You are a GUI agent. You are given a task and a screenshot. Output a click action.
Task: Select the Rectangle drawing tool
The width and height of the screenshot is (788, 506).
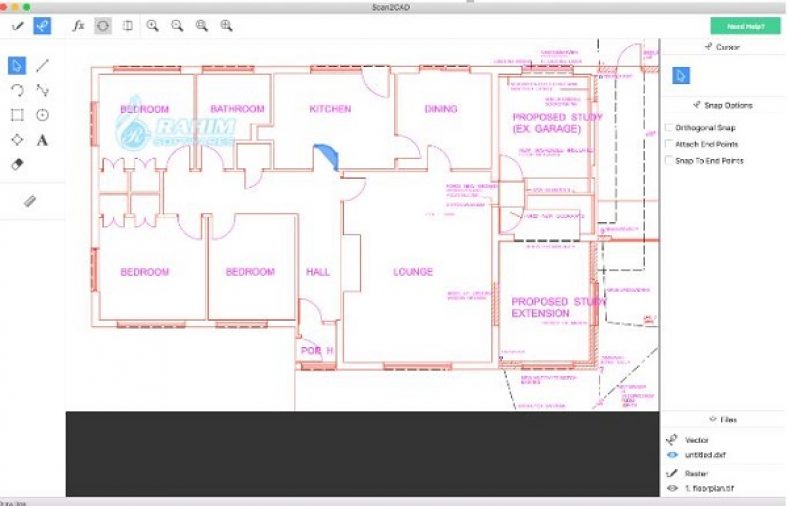[x=17, y=115]
